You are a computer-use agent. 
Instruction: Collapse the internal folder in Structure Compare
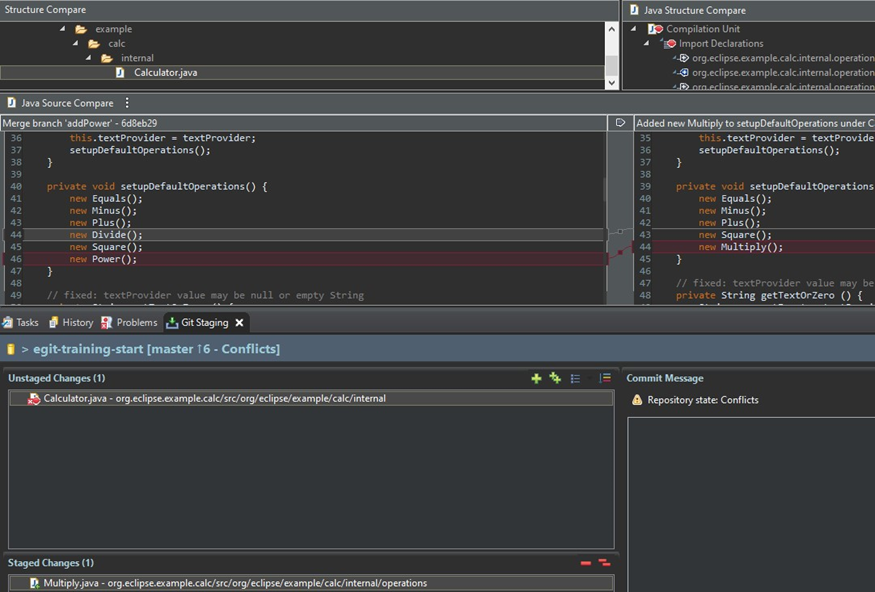coord(88,58)
